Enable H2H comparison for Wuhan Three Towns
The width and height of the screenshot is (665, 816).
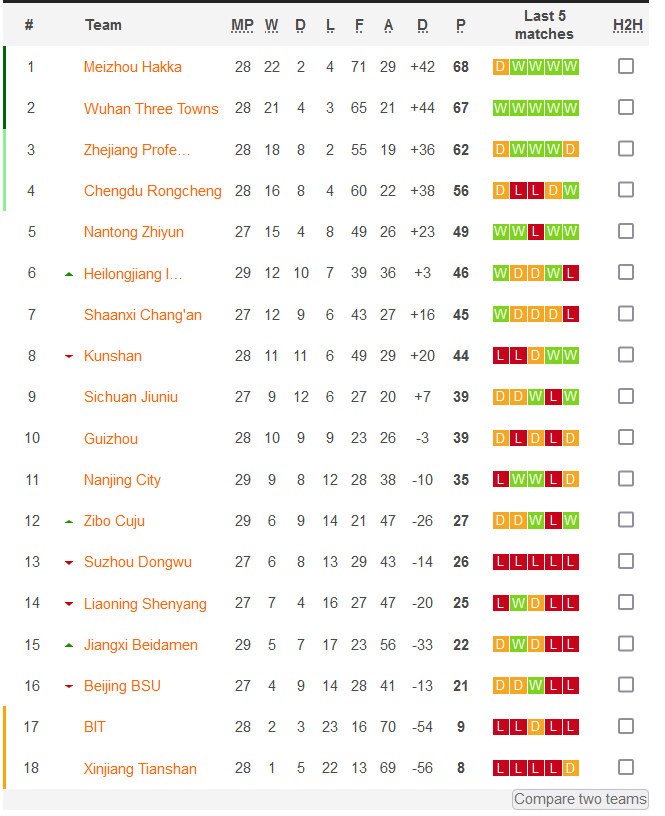coord(626,107)
